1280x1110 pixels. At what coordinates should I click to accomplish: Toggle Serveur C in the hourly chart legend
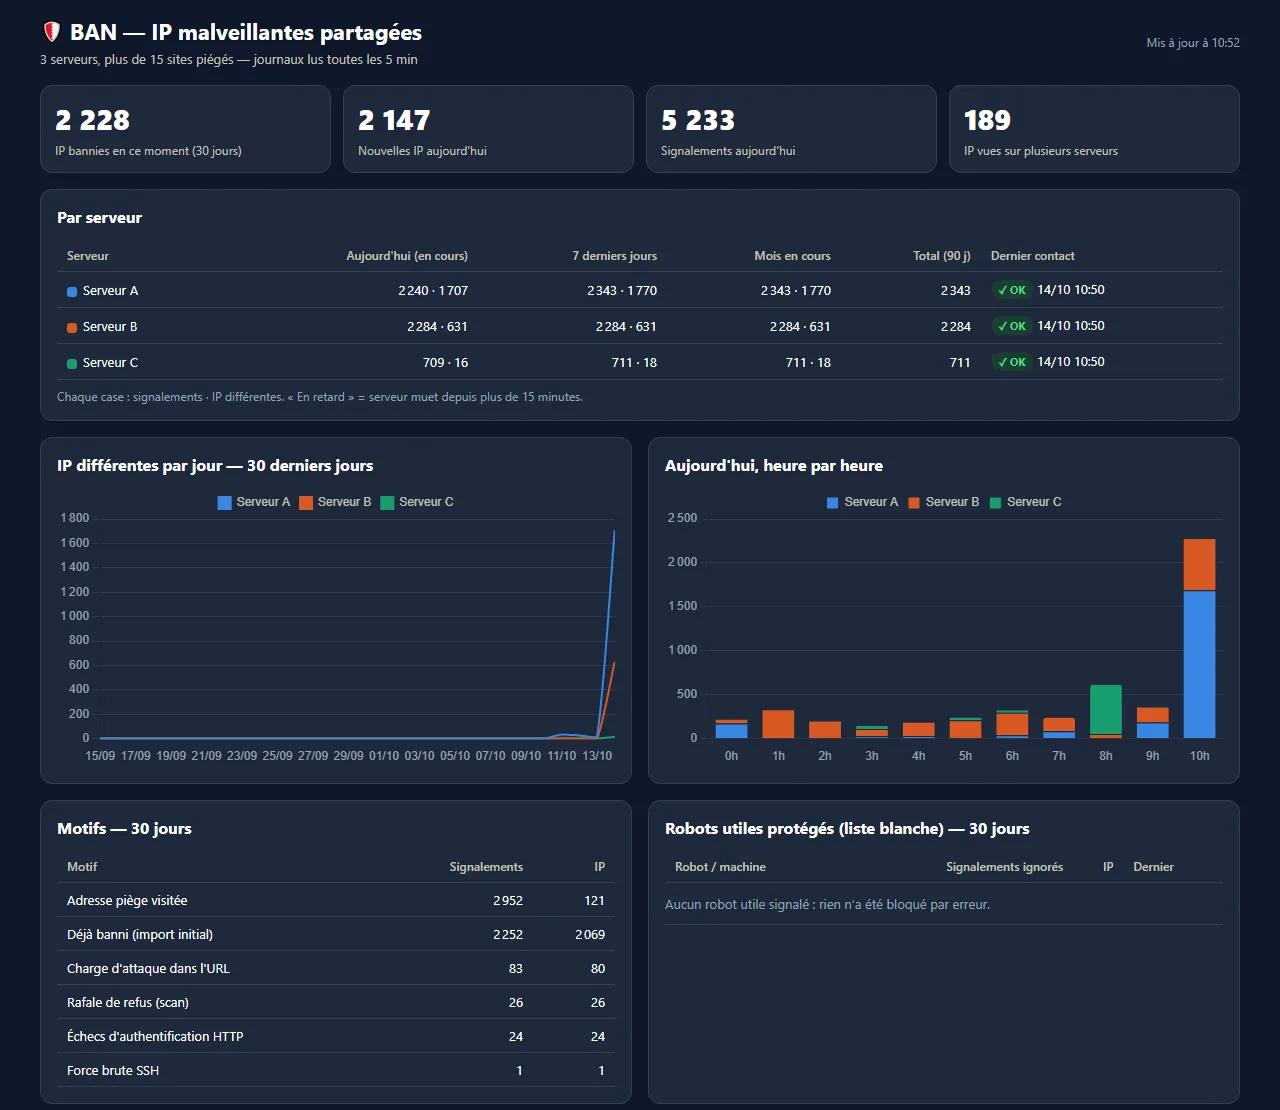pos(1025,502)
